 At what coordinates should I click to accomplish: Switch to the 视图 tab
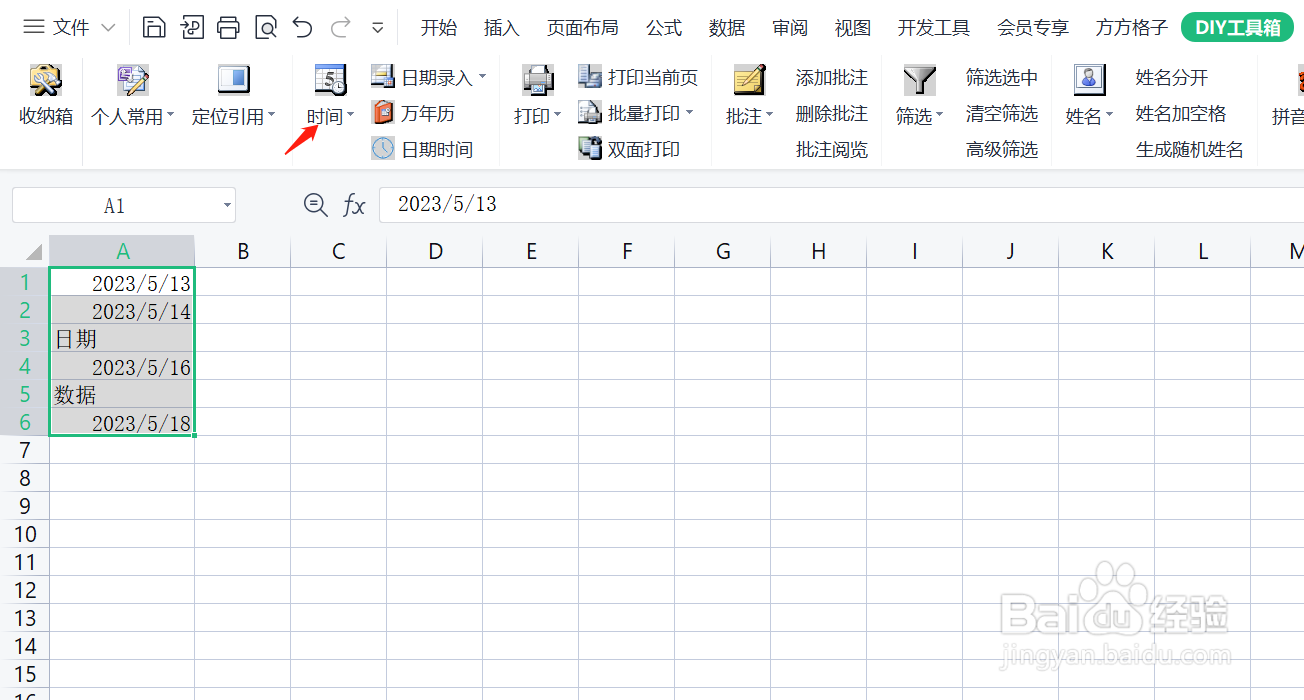click(x=853, y=28)
